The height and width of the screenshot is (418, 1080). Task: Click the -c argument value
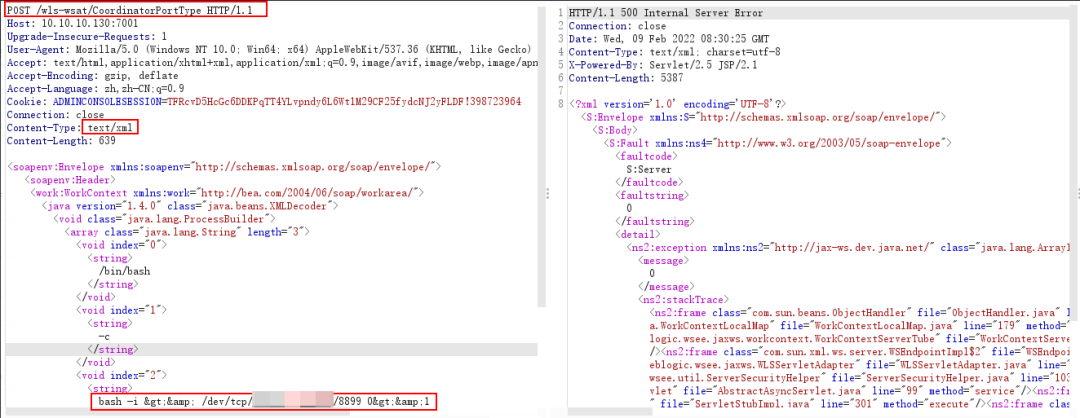coord(105,336)
